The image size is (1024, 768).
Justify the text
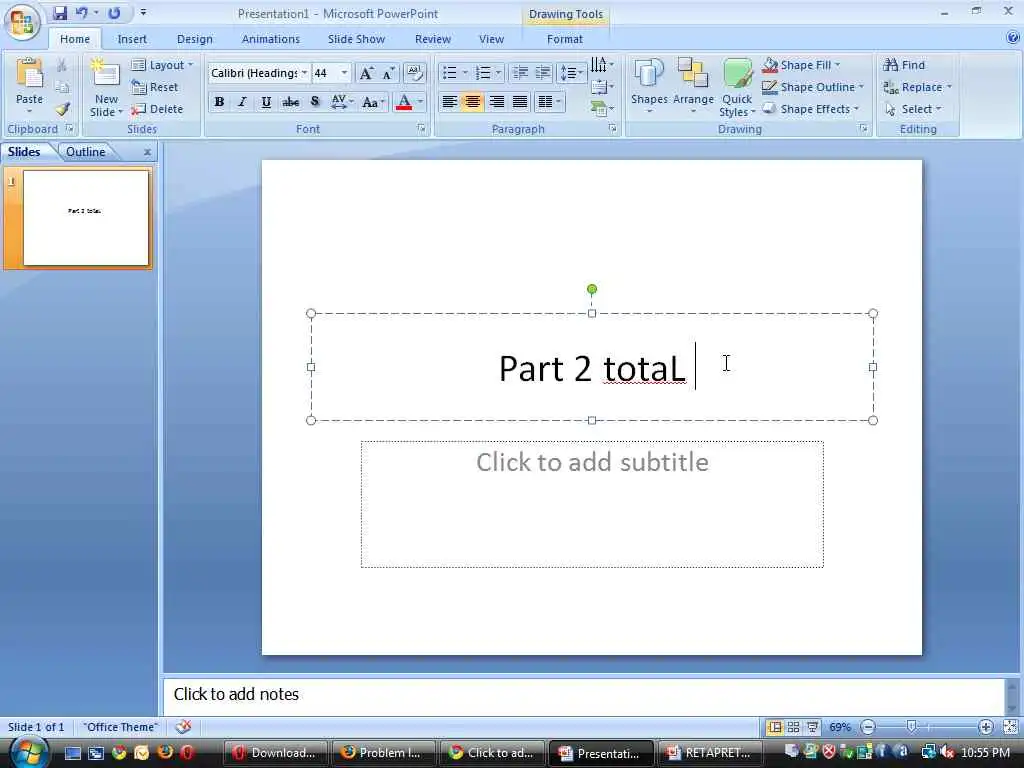520,102
